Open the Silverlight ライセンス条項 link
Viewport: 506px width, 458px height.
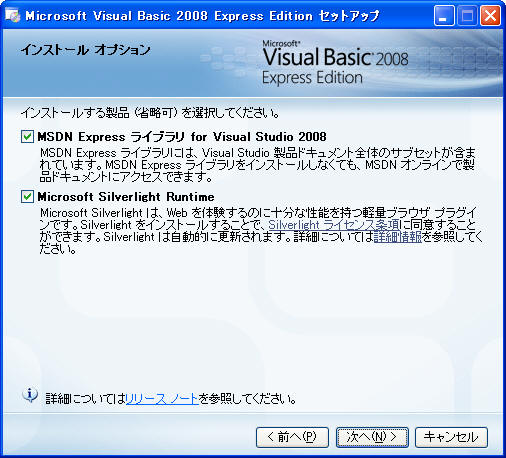pos(334,225)
